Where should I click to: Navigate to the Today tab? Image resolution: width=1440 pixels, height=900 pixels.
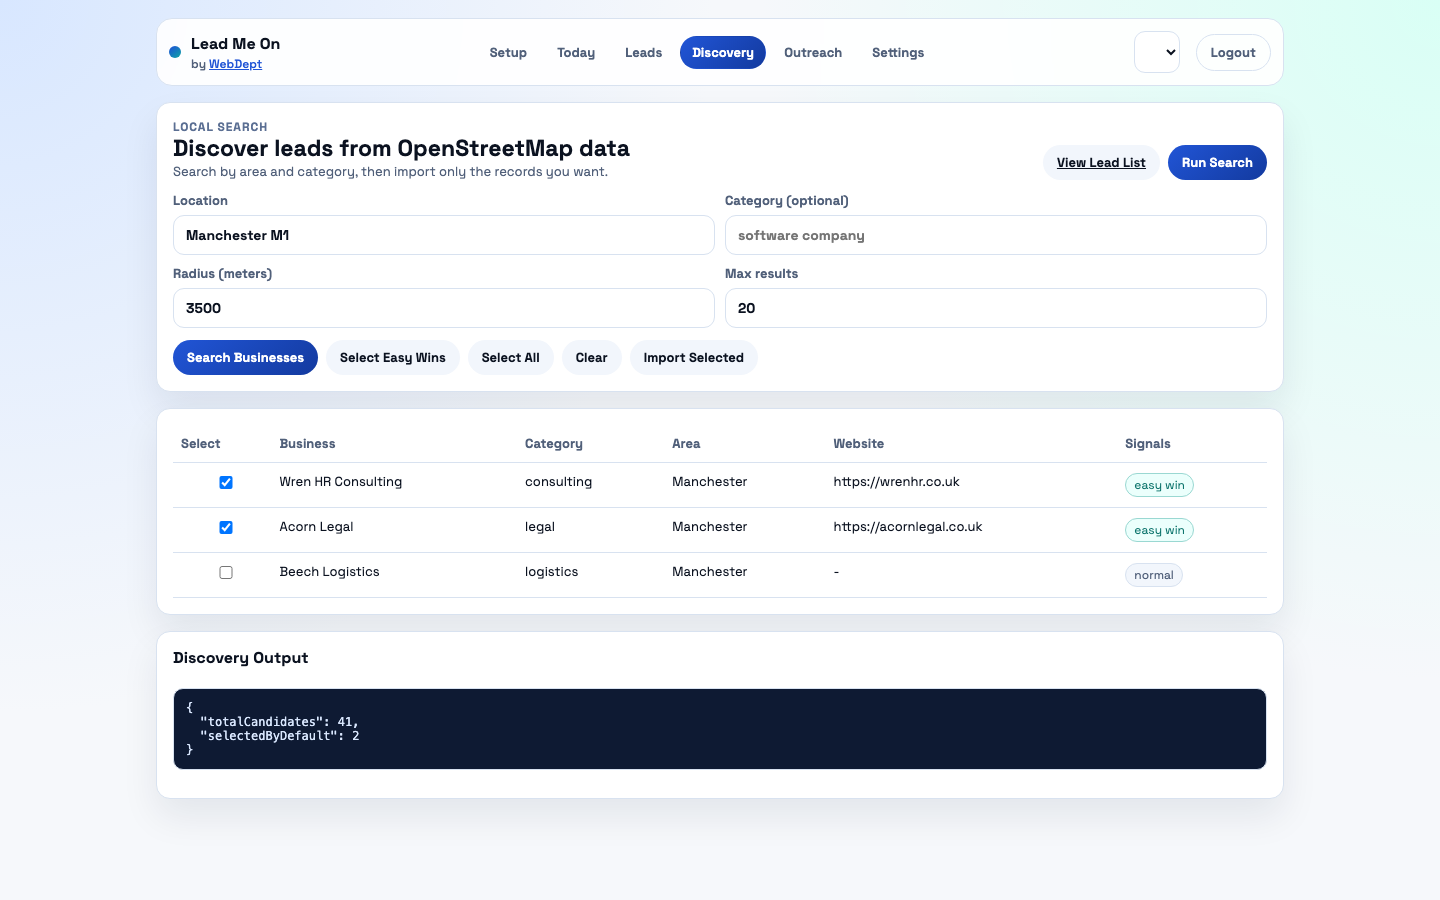(576, 53)
